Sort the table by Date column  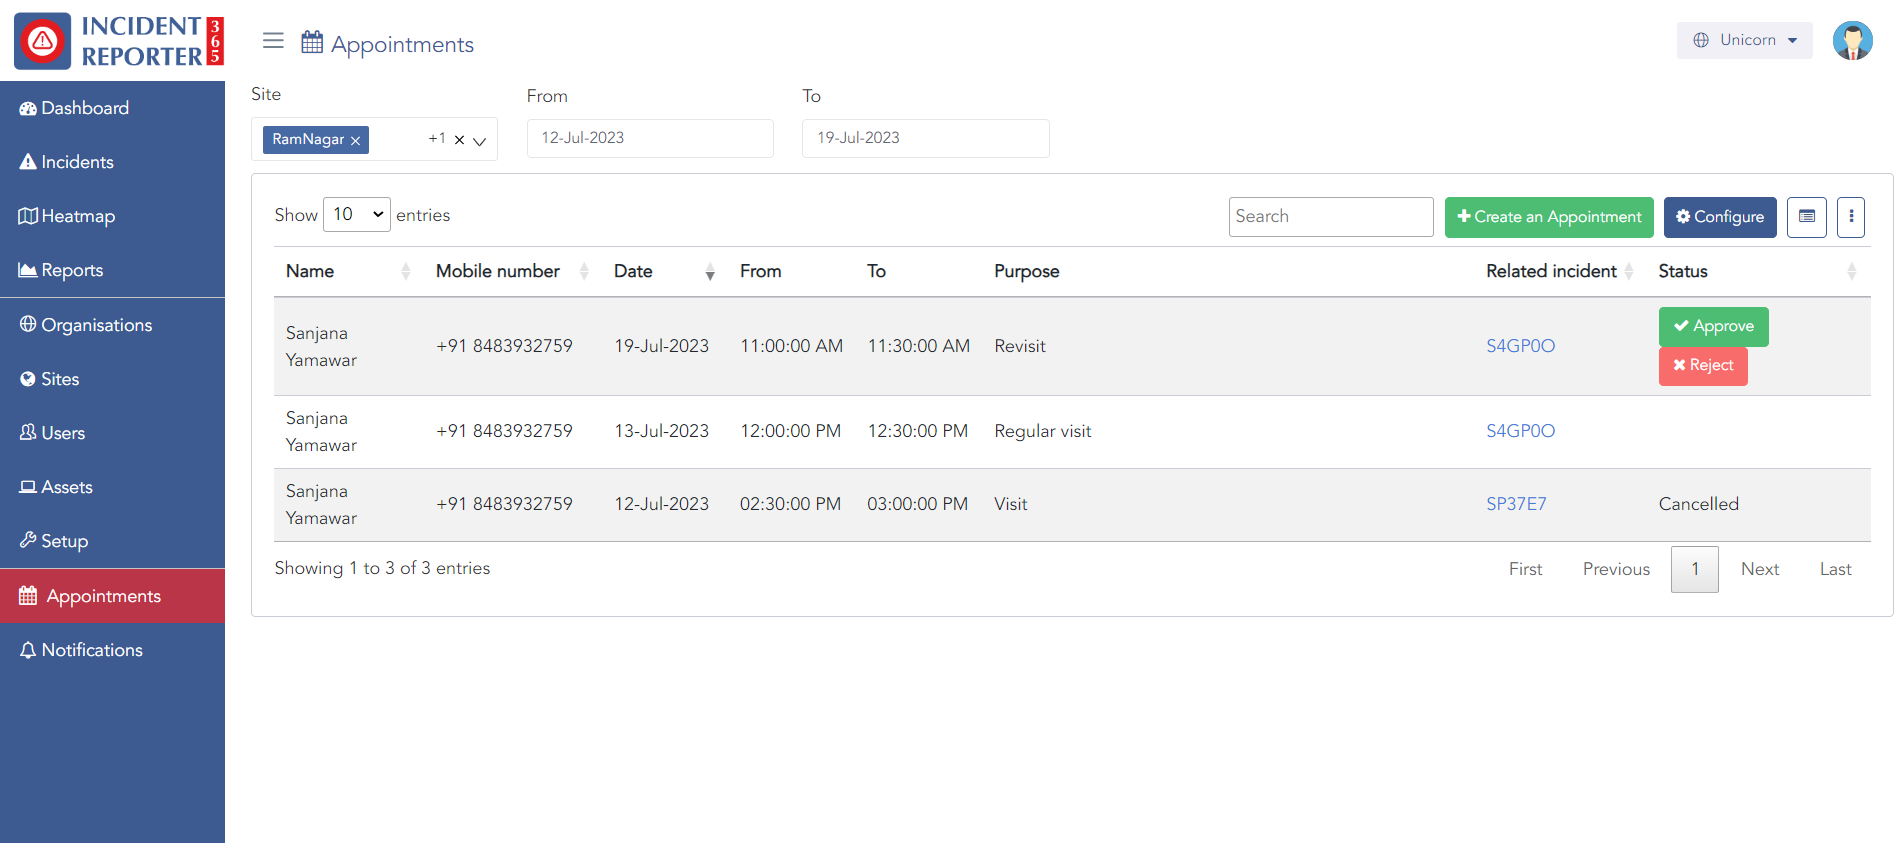(x=709, y=272)
